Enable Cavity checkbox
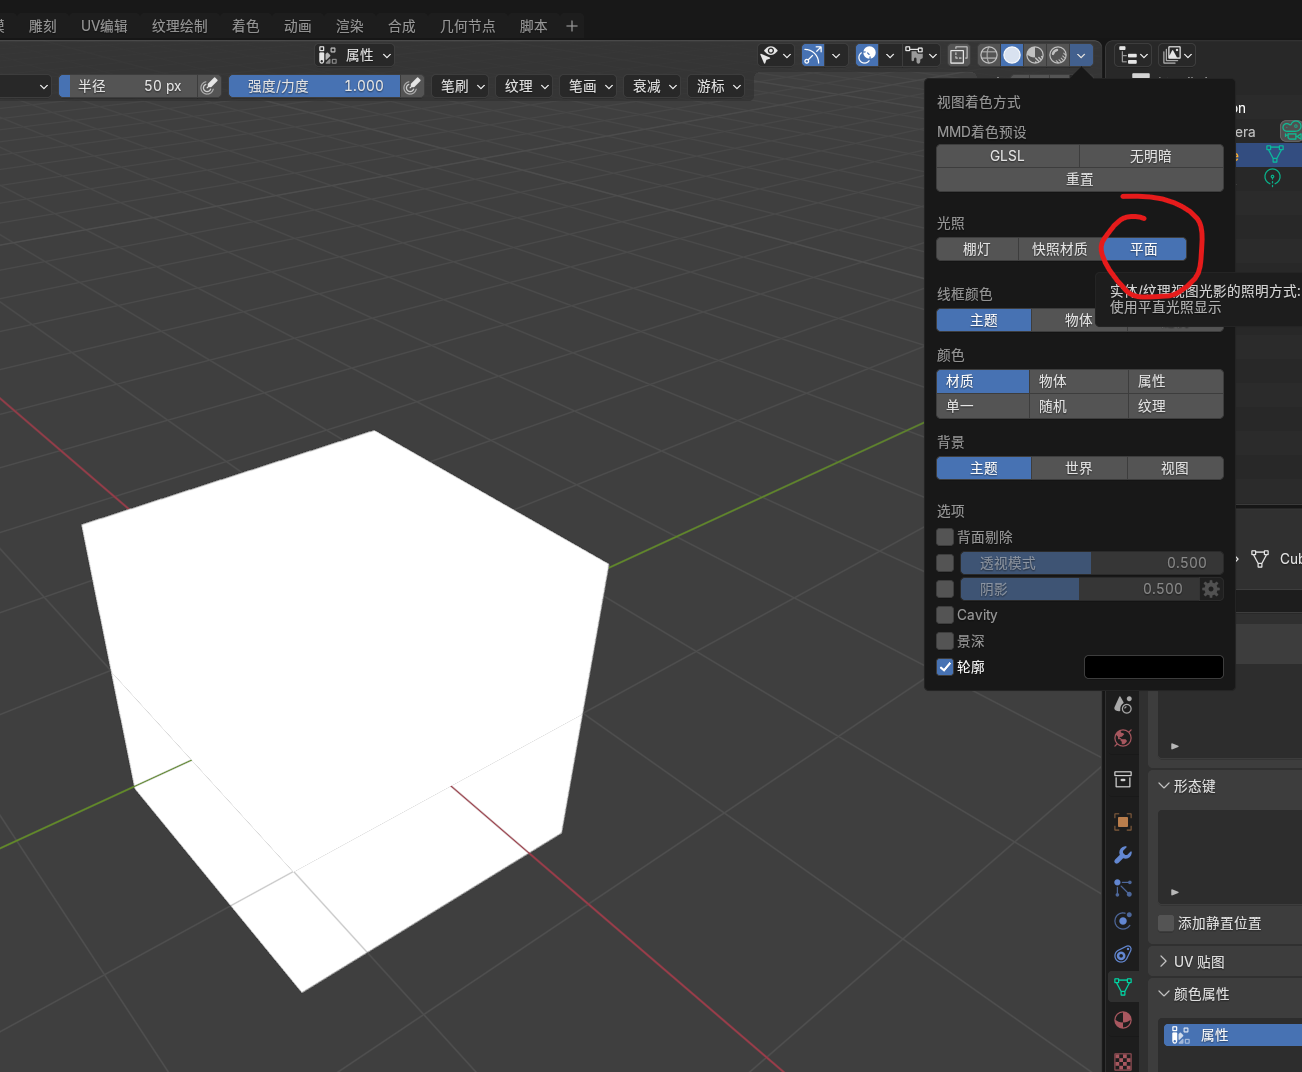Image resolution: width=1302 pixels, height=1072 pixels. click(945, 615)
